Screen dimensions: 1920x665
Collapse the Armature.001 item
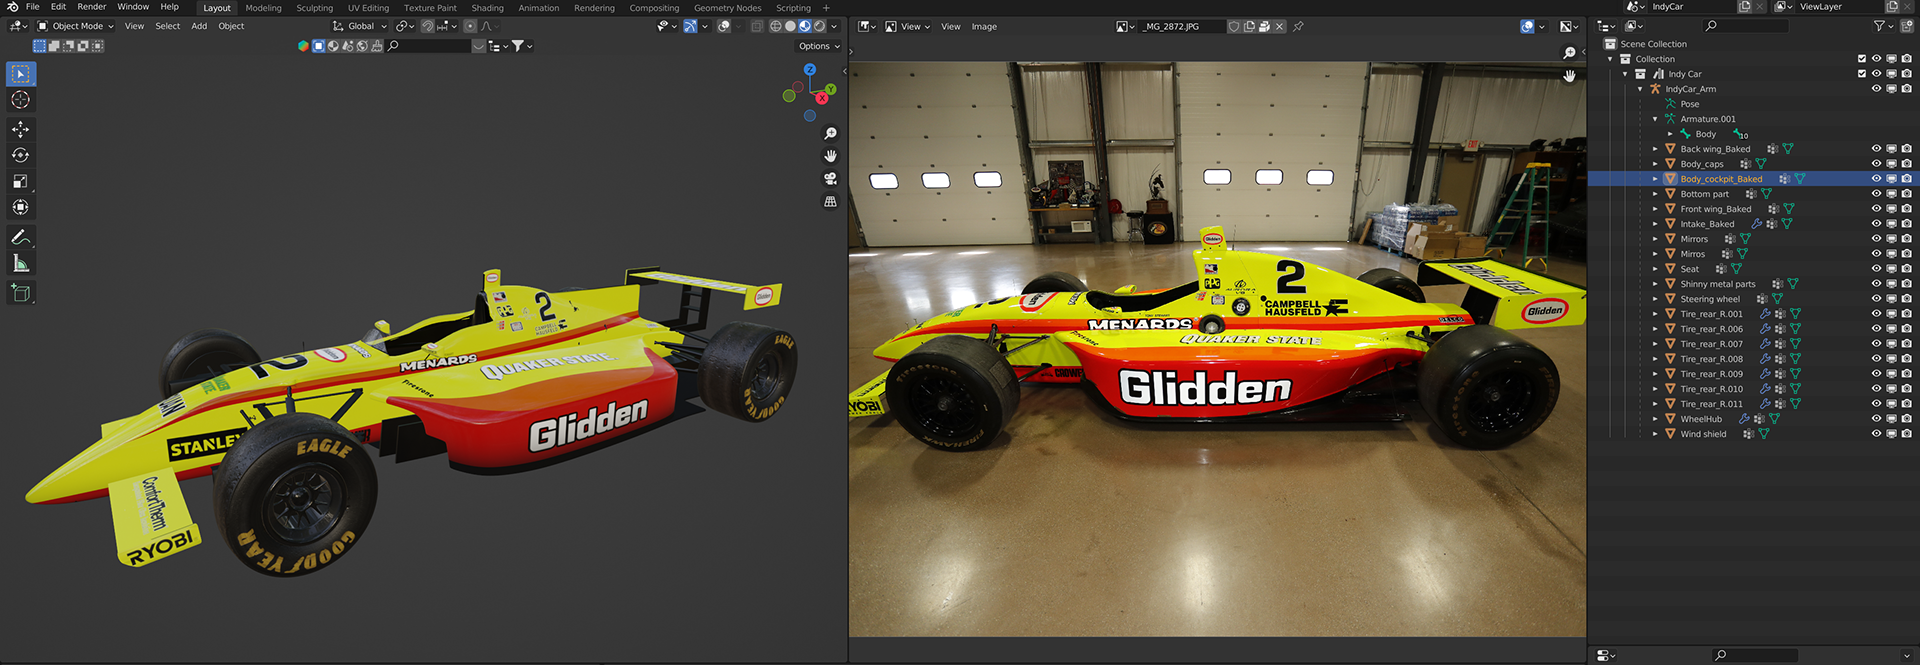click(x=1655, y=119)
